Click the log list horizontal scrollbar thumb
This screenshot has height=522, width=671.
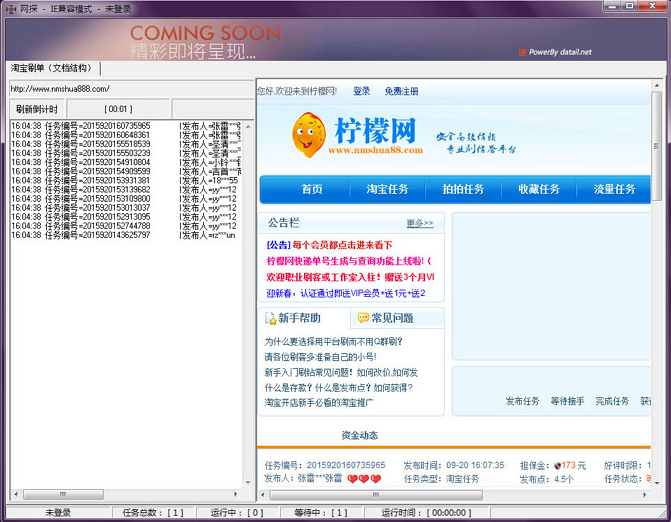click(63, 494)
